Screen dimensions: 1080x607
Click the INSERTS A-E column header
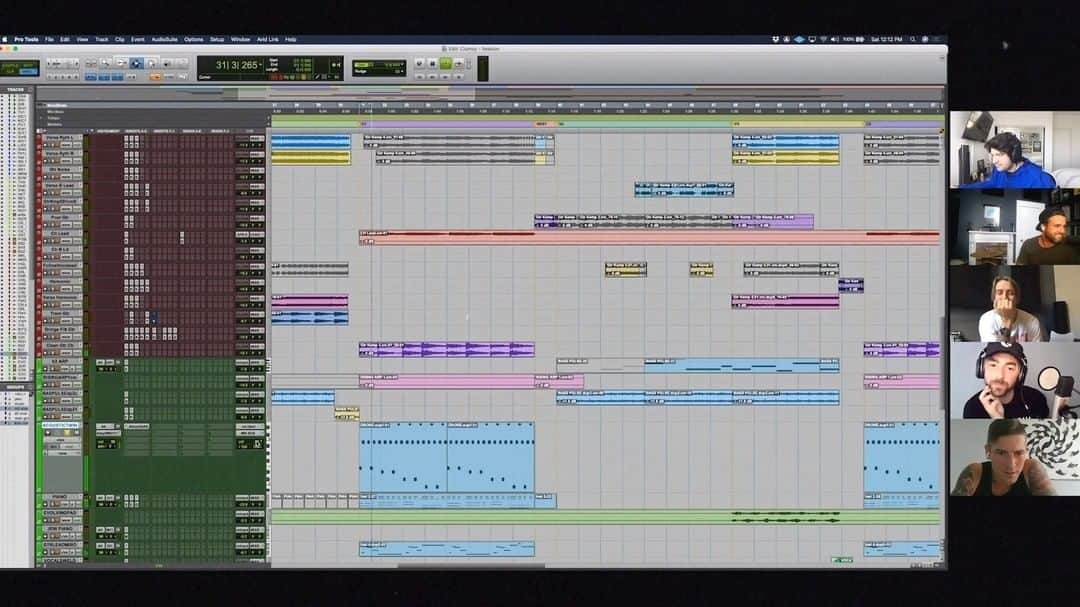coord(136,131)
